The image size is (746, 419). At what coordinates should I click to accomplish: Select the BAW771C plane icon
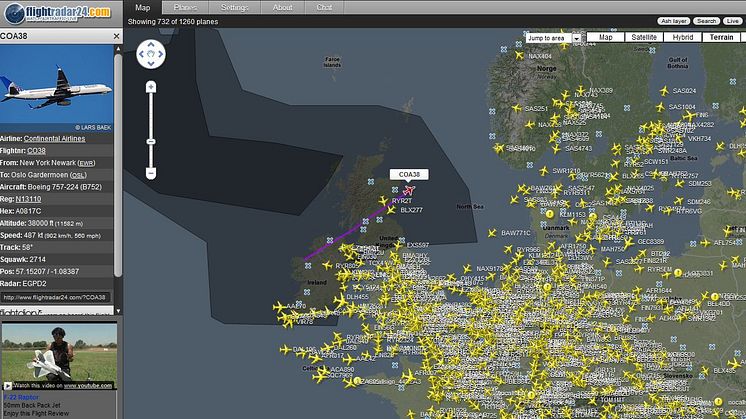pos(492,233)
